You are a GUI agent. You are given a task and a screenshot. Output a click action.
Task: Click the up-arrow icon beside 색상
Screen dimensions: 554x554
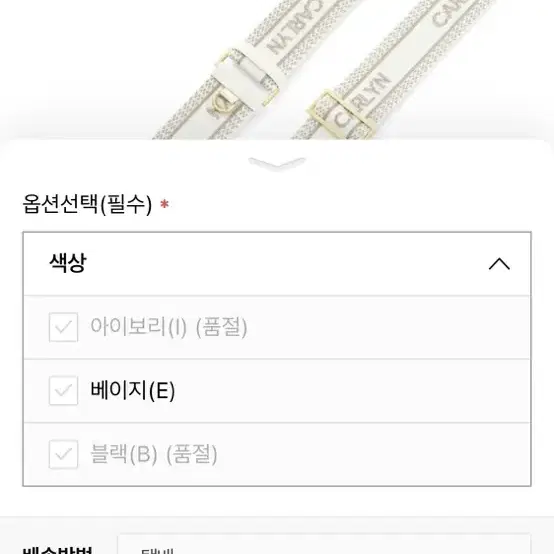tap(499, 264)
